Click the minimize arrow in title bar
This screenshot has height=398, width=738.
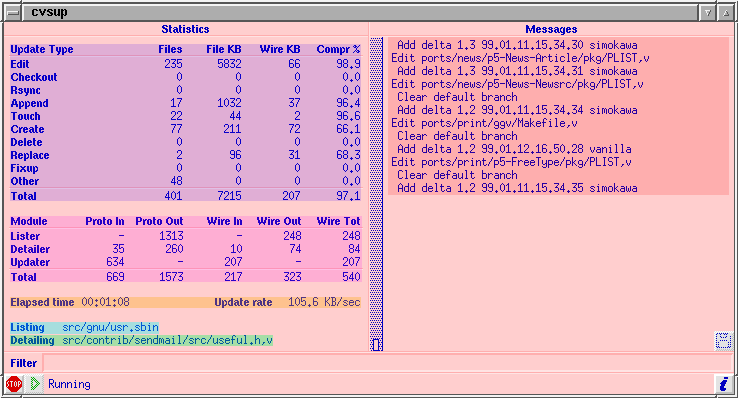point(707,13)
